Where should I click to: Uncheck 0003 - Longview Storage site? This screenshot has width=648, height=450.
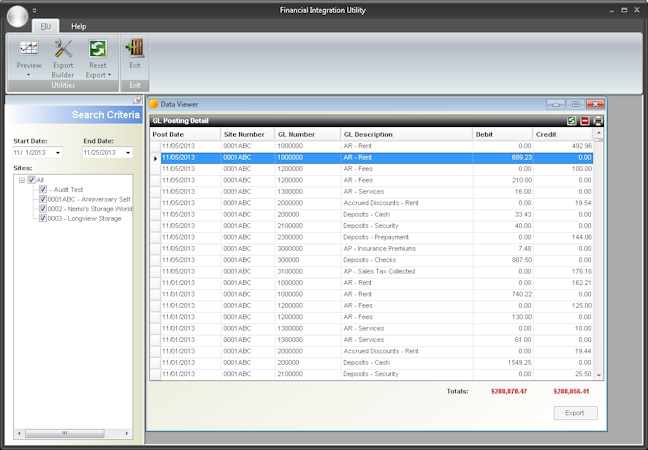[43, 218]
